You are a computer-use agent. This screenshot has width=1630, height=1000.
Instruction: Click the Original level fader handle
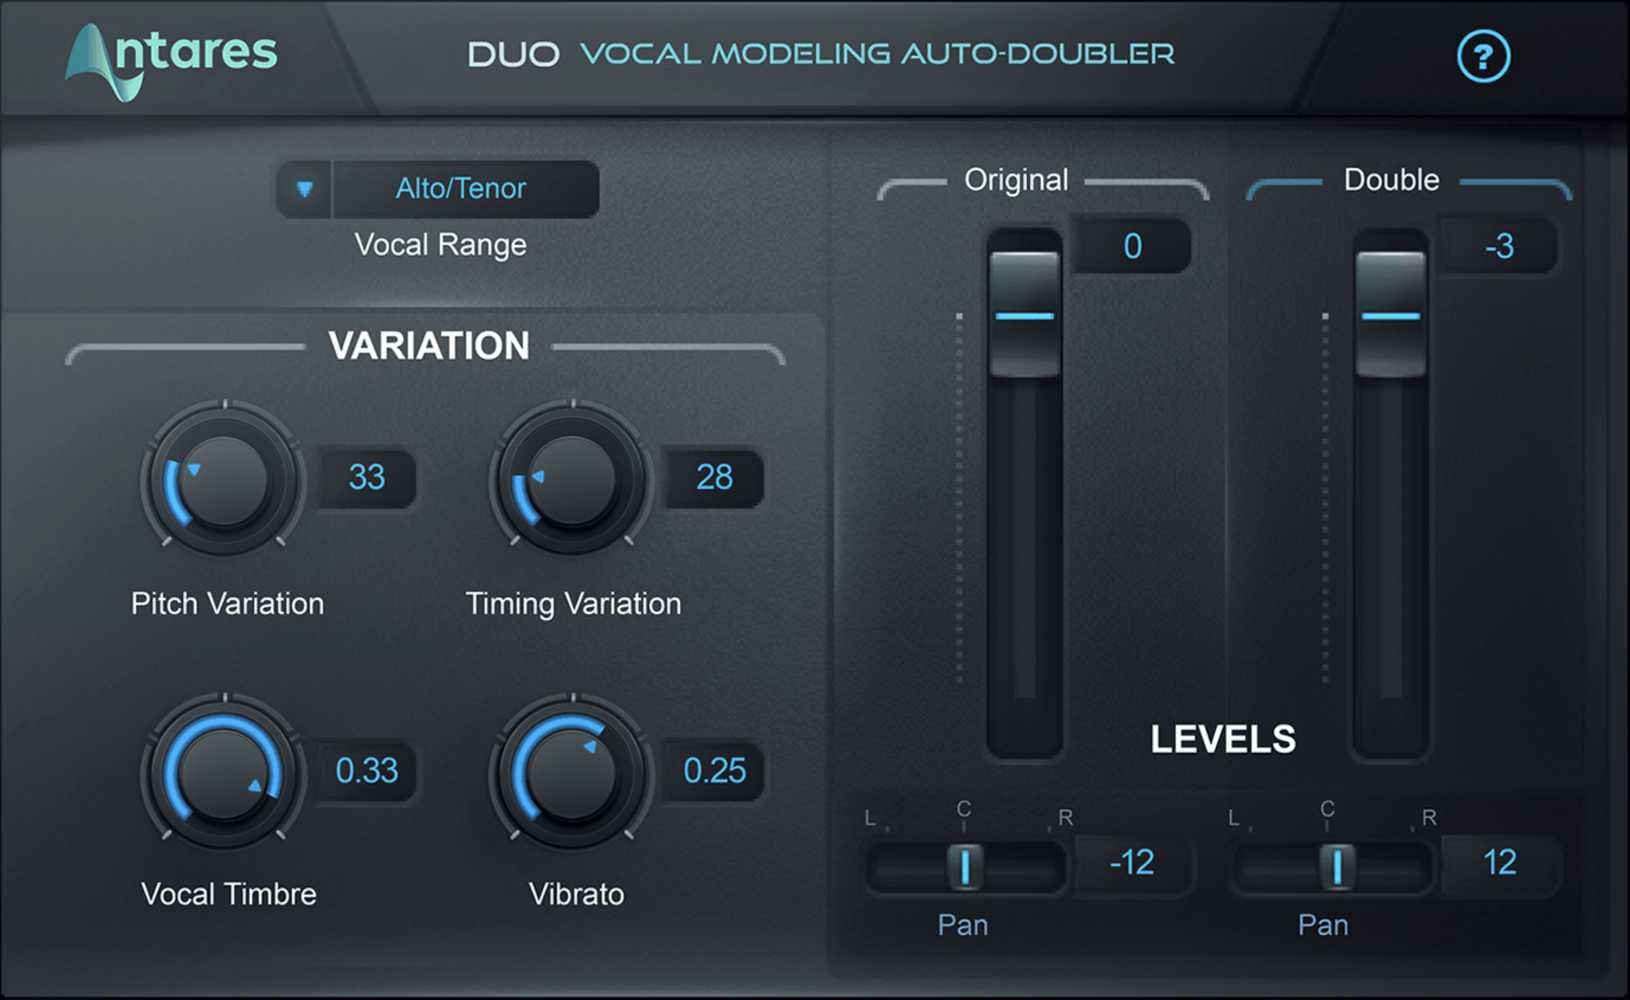pyautogui.click(x=1024, y=314)
